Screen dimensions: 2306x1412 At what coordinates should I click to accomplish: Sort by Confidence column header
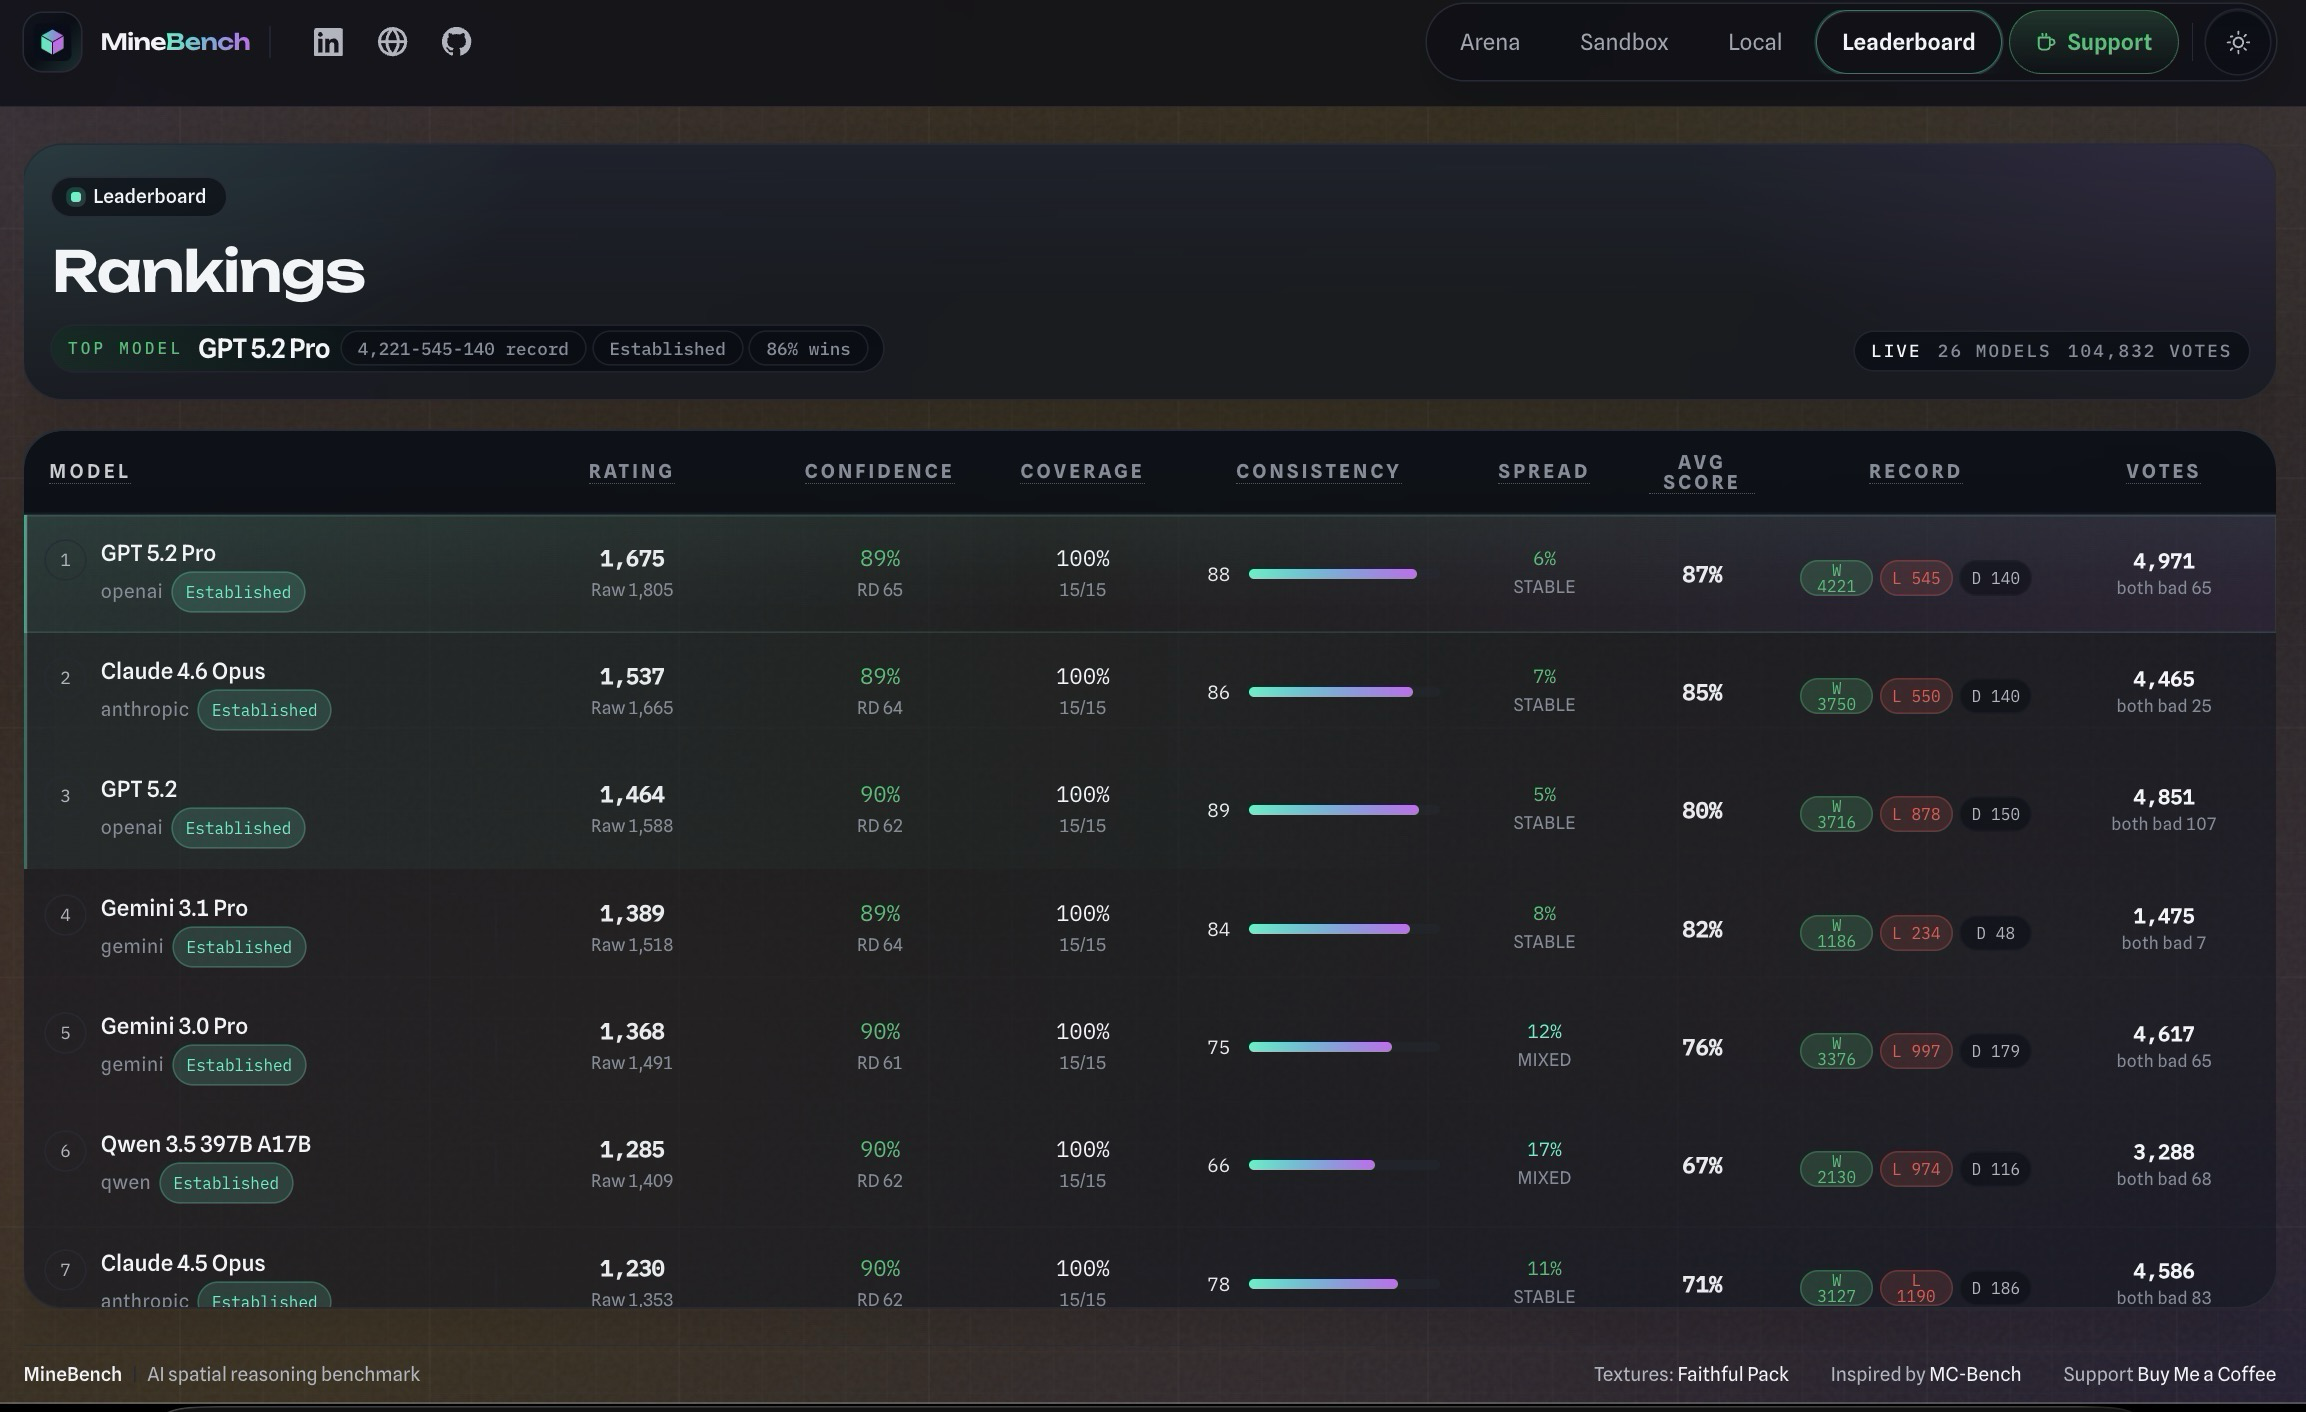879,471
